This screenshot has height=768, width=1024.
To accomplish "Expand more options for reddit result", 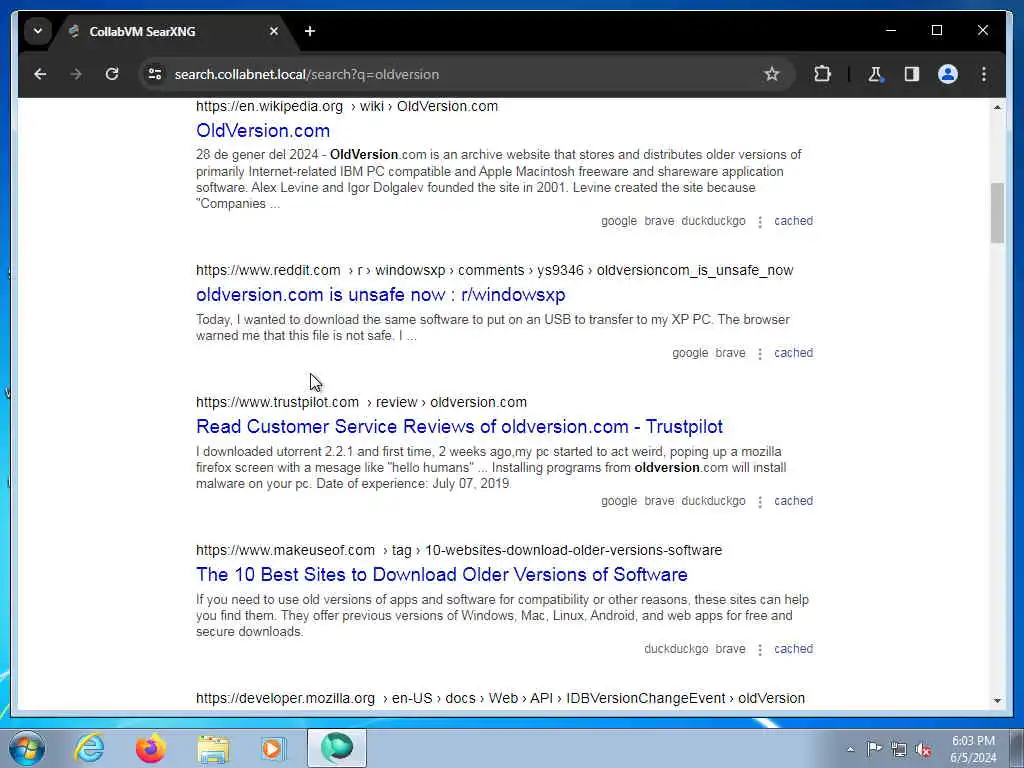I will pyautogui.click(x=760, y=354).
